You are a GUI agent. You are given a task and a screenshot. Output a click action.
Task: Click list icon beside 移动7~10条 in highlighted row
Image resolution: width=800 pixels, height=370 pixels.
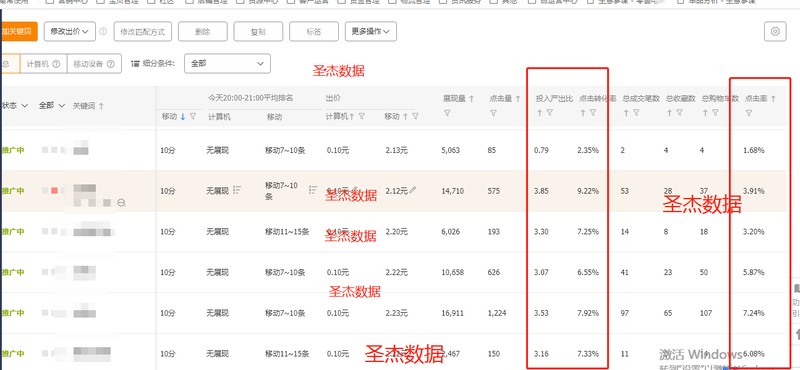(x=313, y=190)
